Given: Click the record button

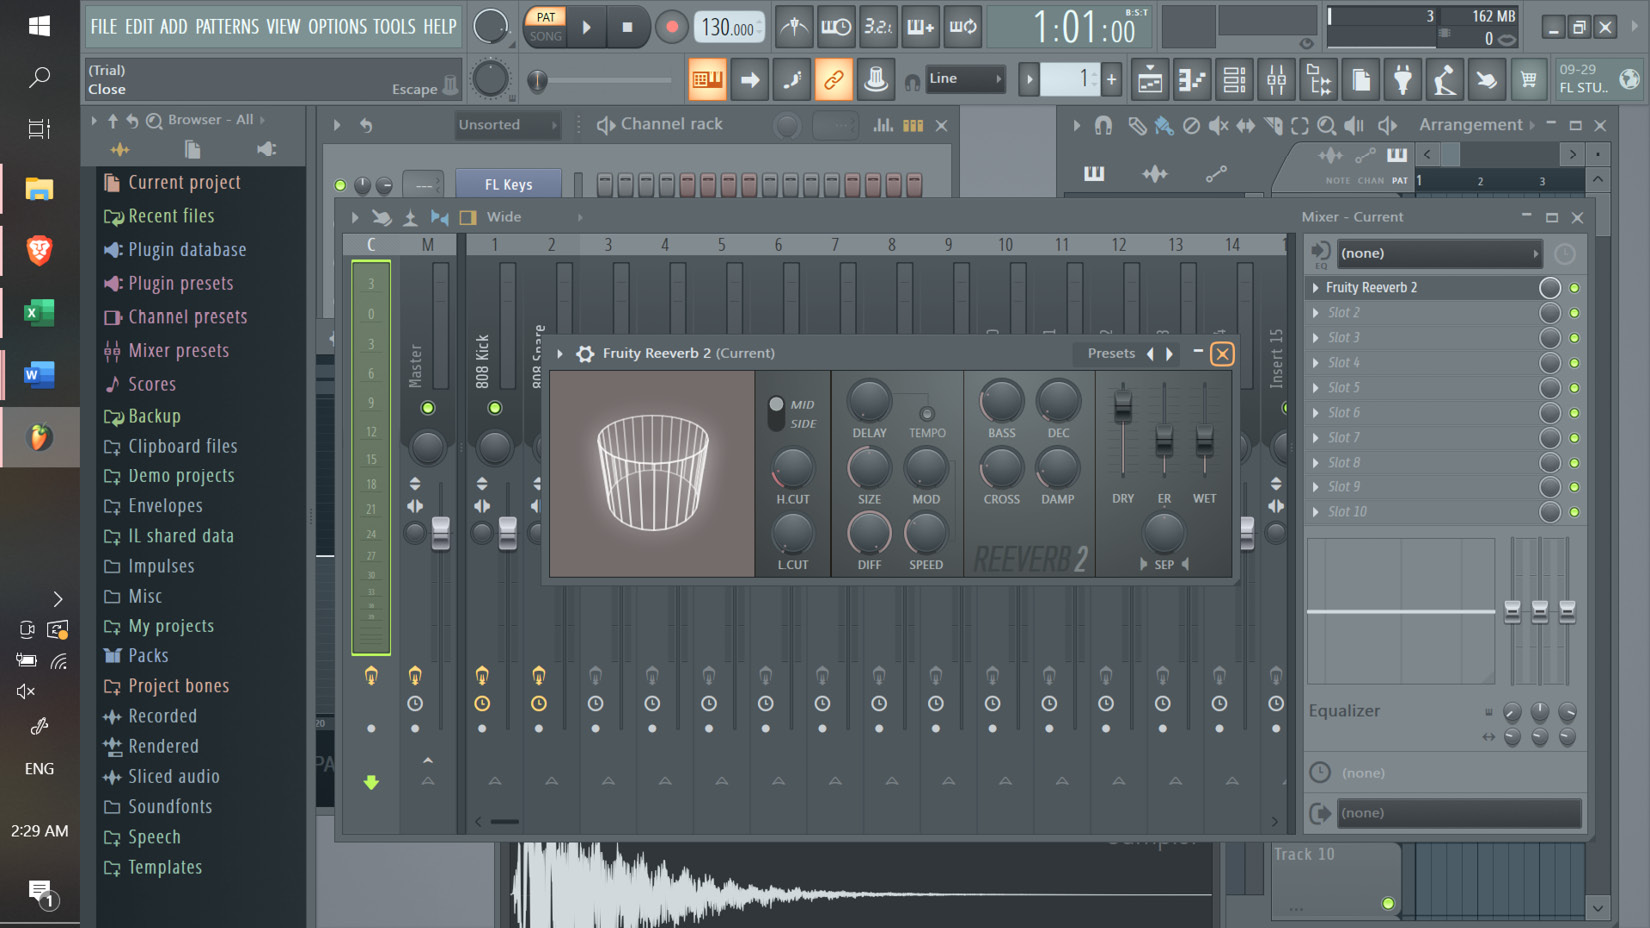Looking at the screenshot, I should (671, 27).
